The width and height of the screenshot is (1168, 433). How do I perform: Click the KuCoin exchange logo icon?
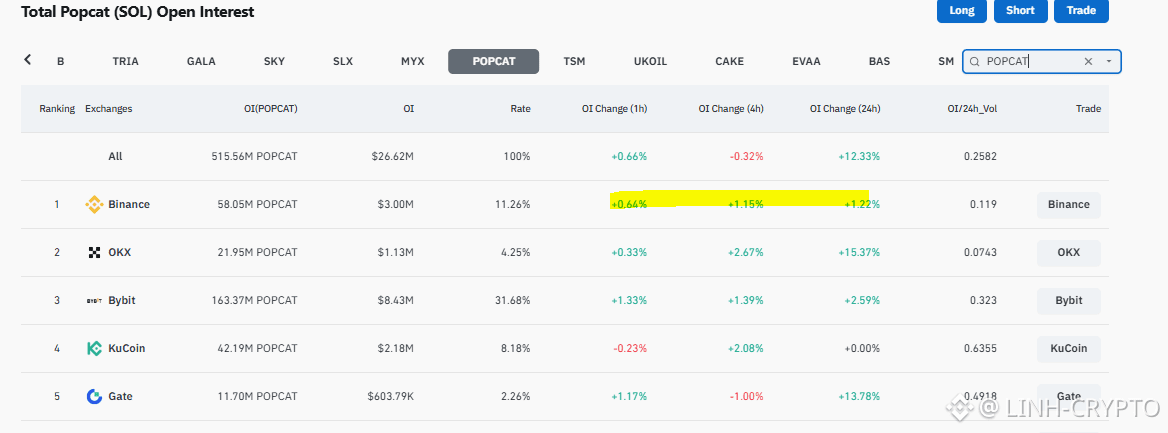click(x=94, y=348)
